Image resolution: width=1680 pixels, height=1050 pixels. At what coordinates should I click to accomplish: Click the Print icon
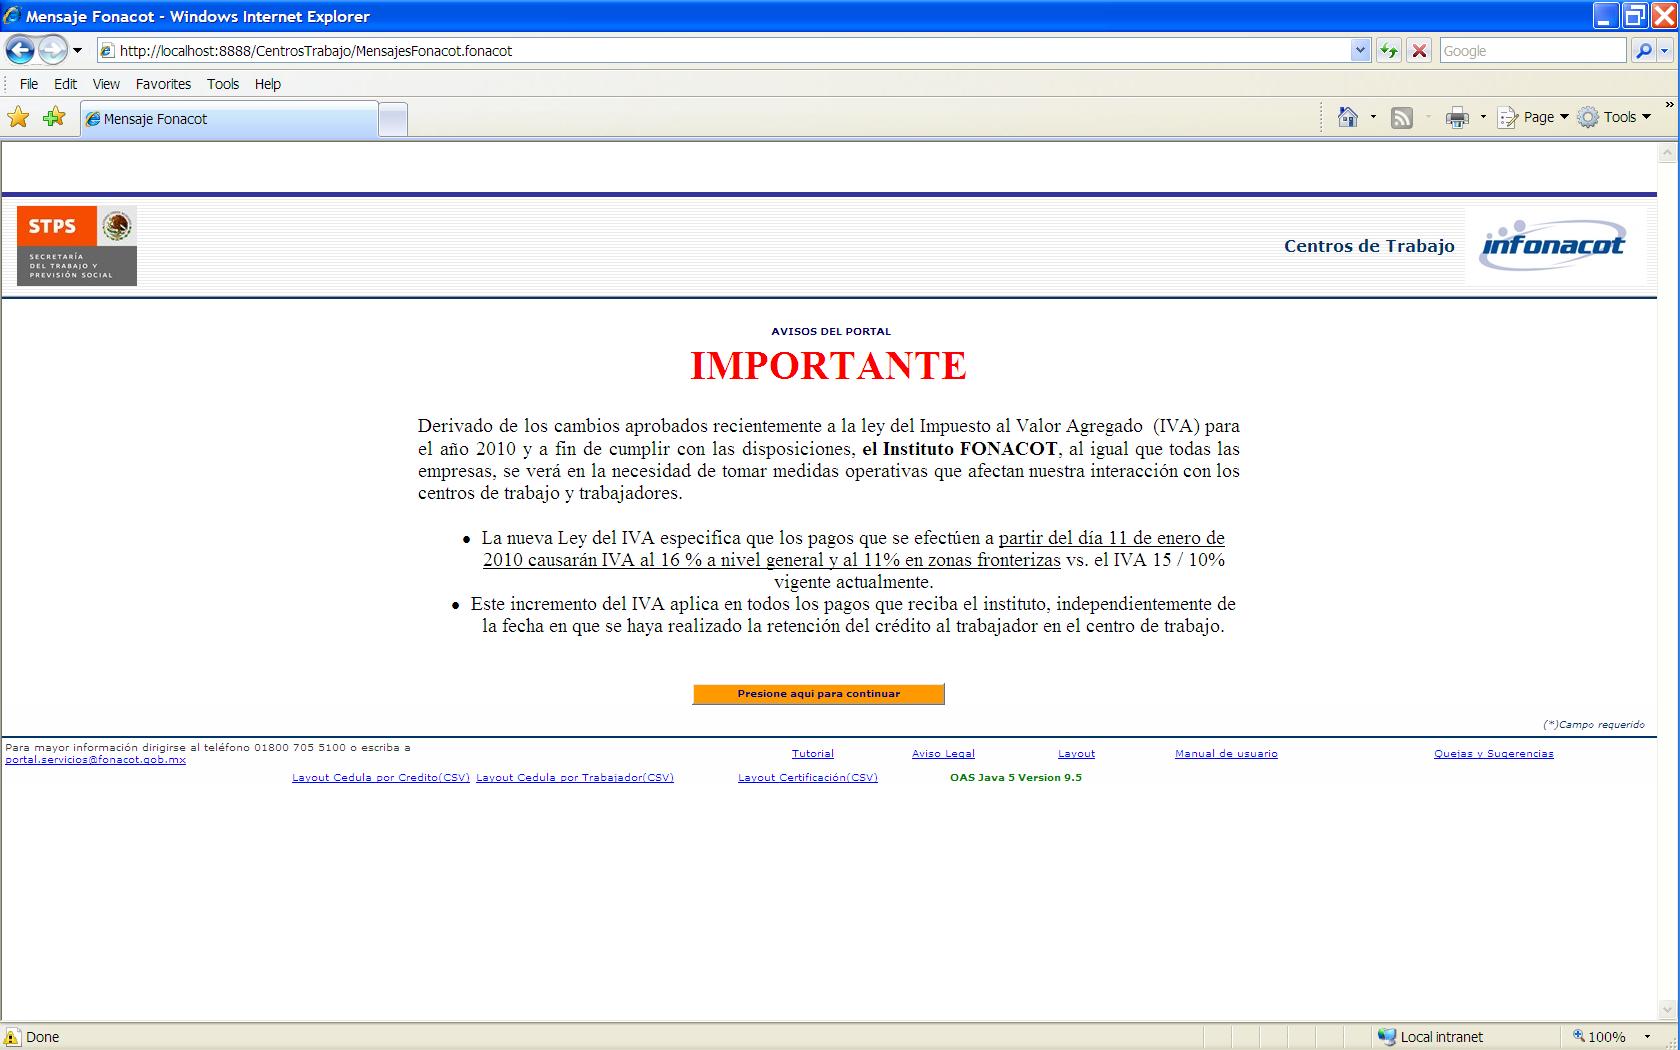pyautogui.click(x=1457, y=118)
